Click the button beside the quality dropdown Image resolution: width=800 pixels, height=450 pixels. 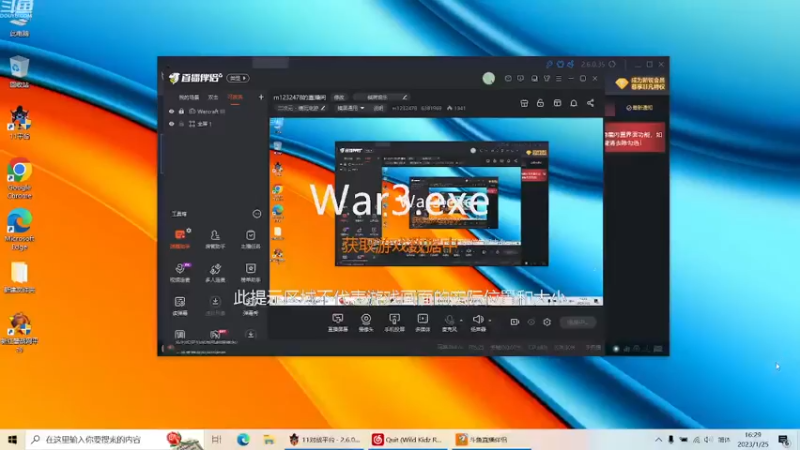[378, 108]
